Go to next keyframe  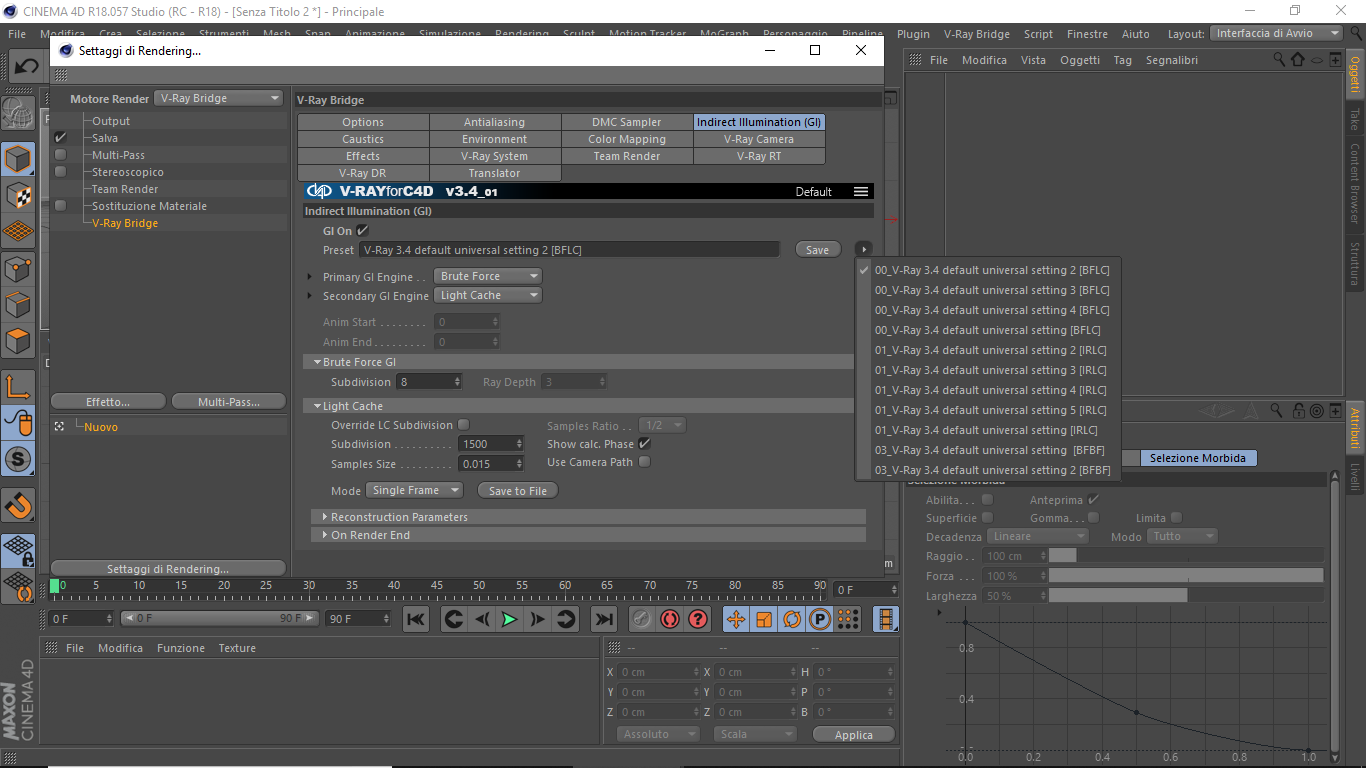coord(565,619)
